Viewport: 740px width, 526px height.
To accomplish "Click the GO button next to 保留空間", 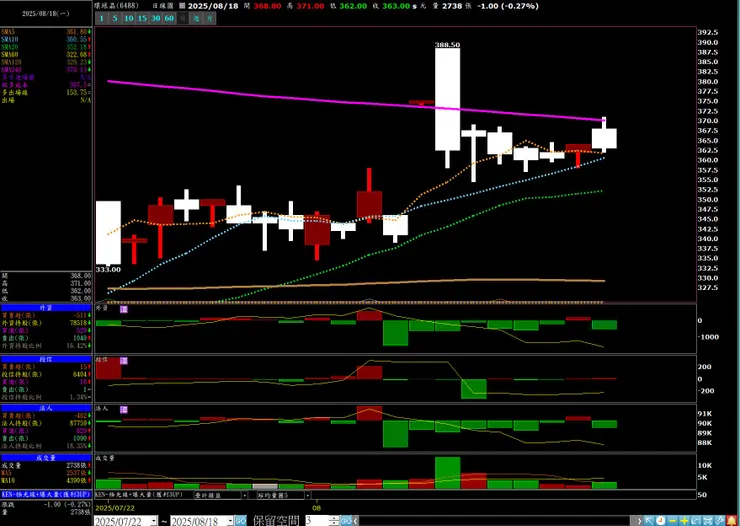I will click(x=346, y=521).
